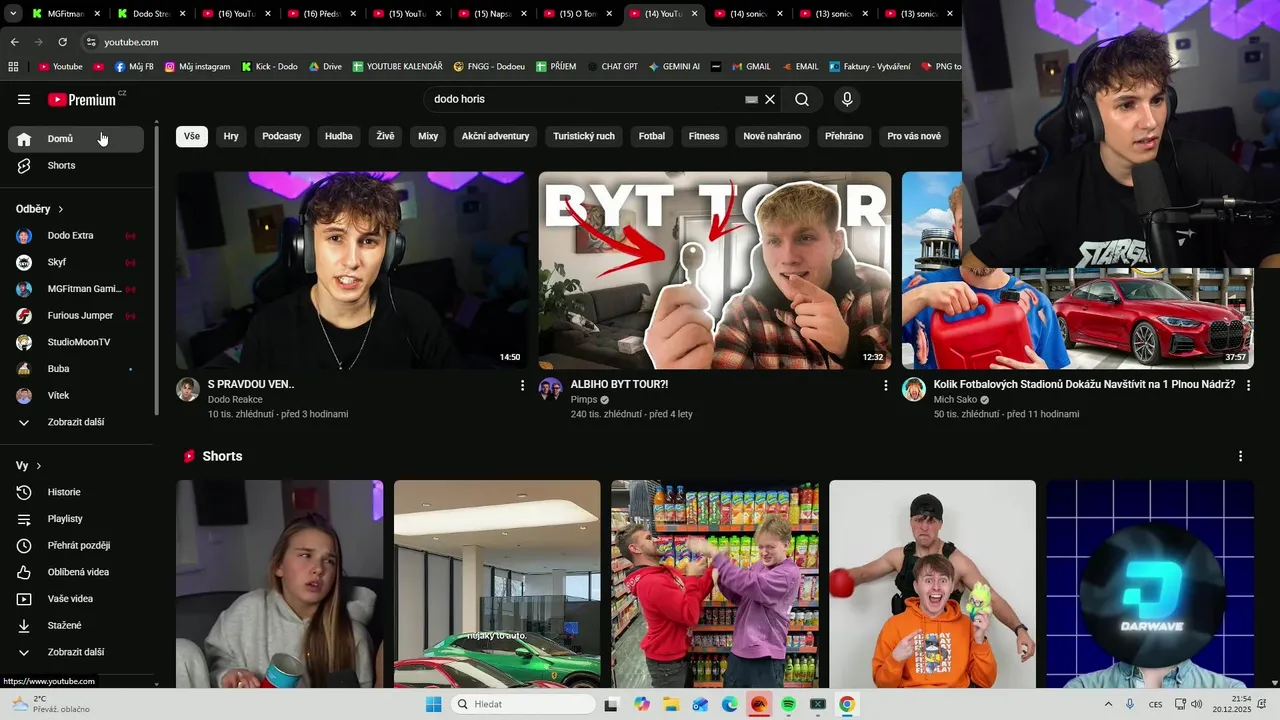This screenshot has height=720, width=1280.
Task: Open GEMINI AI bookmark
Action: pos(674,66)
